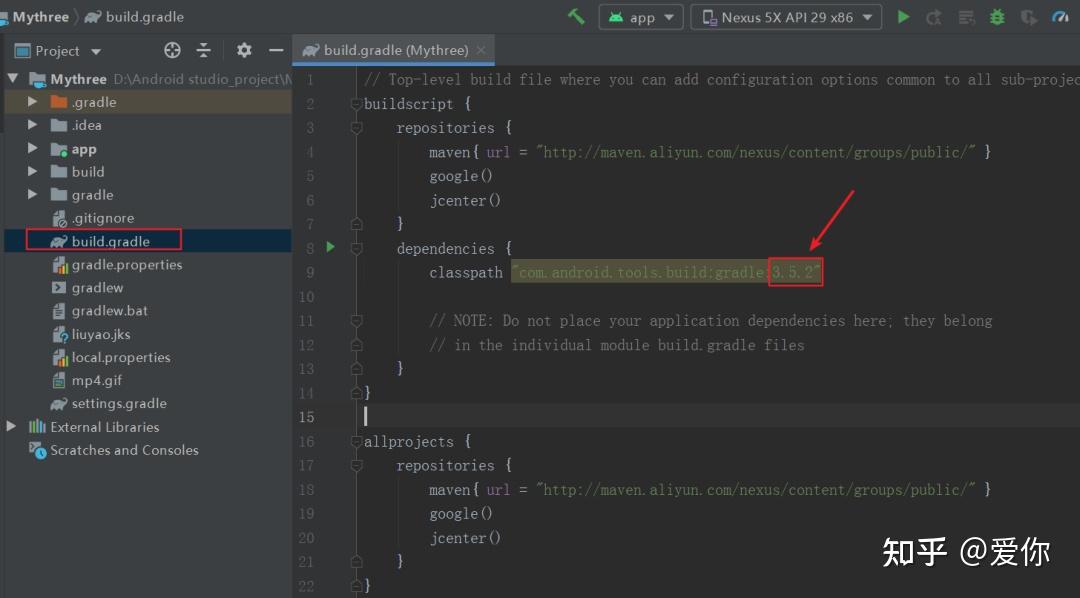Select the build.gradle (Mythree) editor tab
The image size is (1080, 598).
coord(393,50)
